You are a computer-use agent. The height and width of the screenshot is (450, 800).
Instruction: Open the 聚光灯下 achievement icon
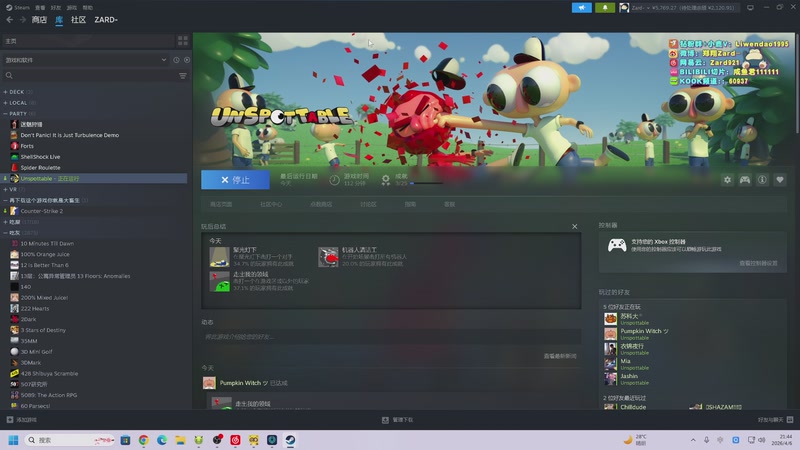[x=219, y=257]
